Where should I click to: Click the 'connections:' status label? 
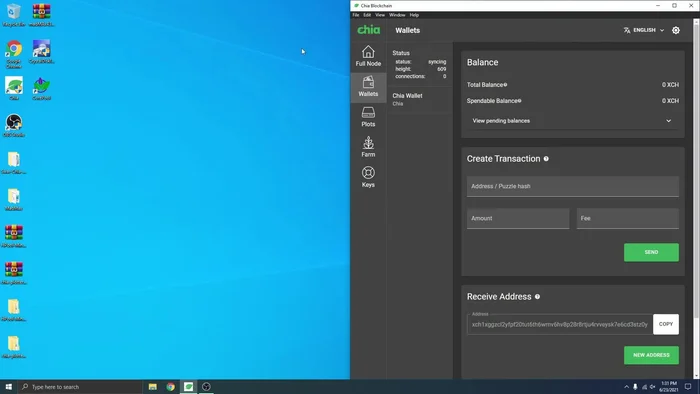coord(410,76)
